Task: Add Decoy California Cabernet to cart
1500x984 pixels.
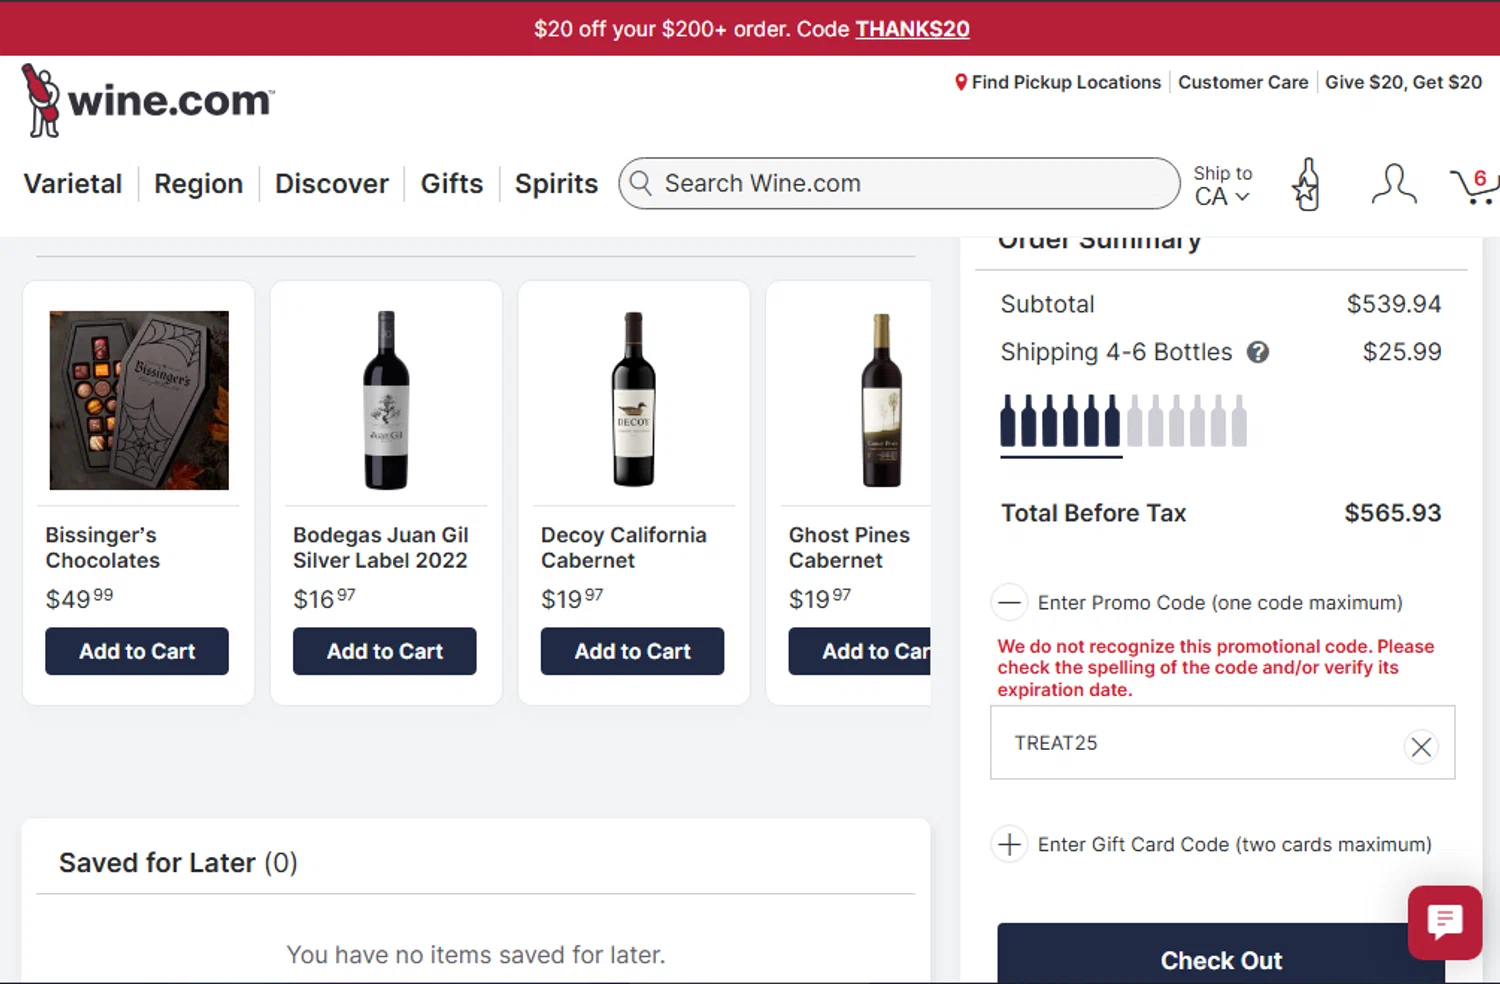Action: pos(632,651)
